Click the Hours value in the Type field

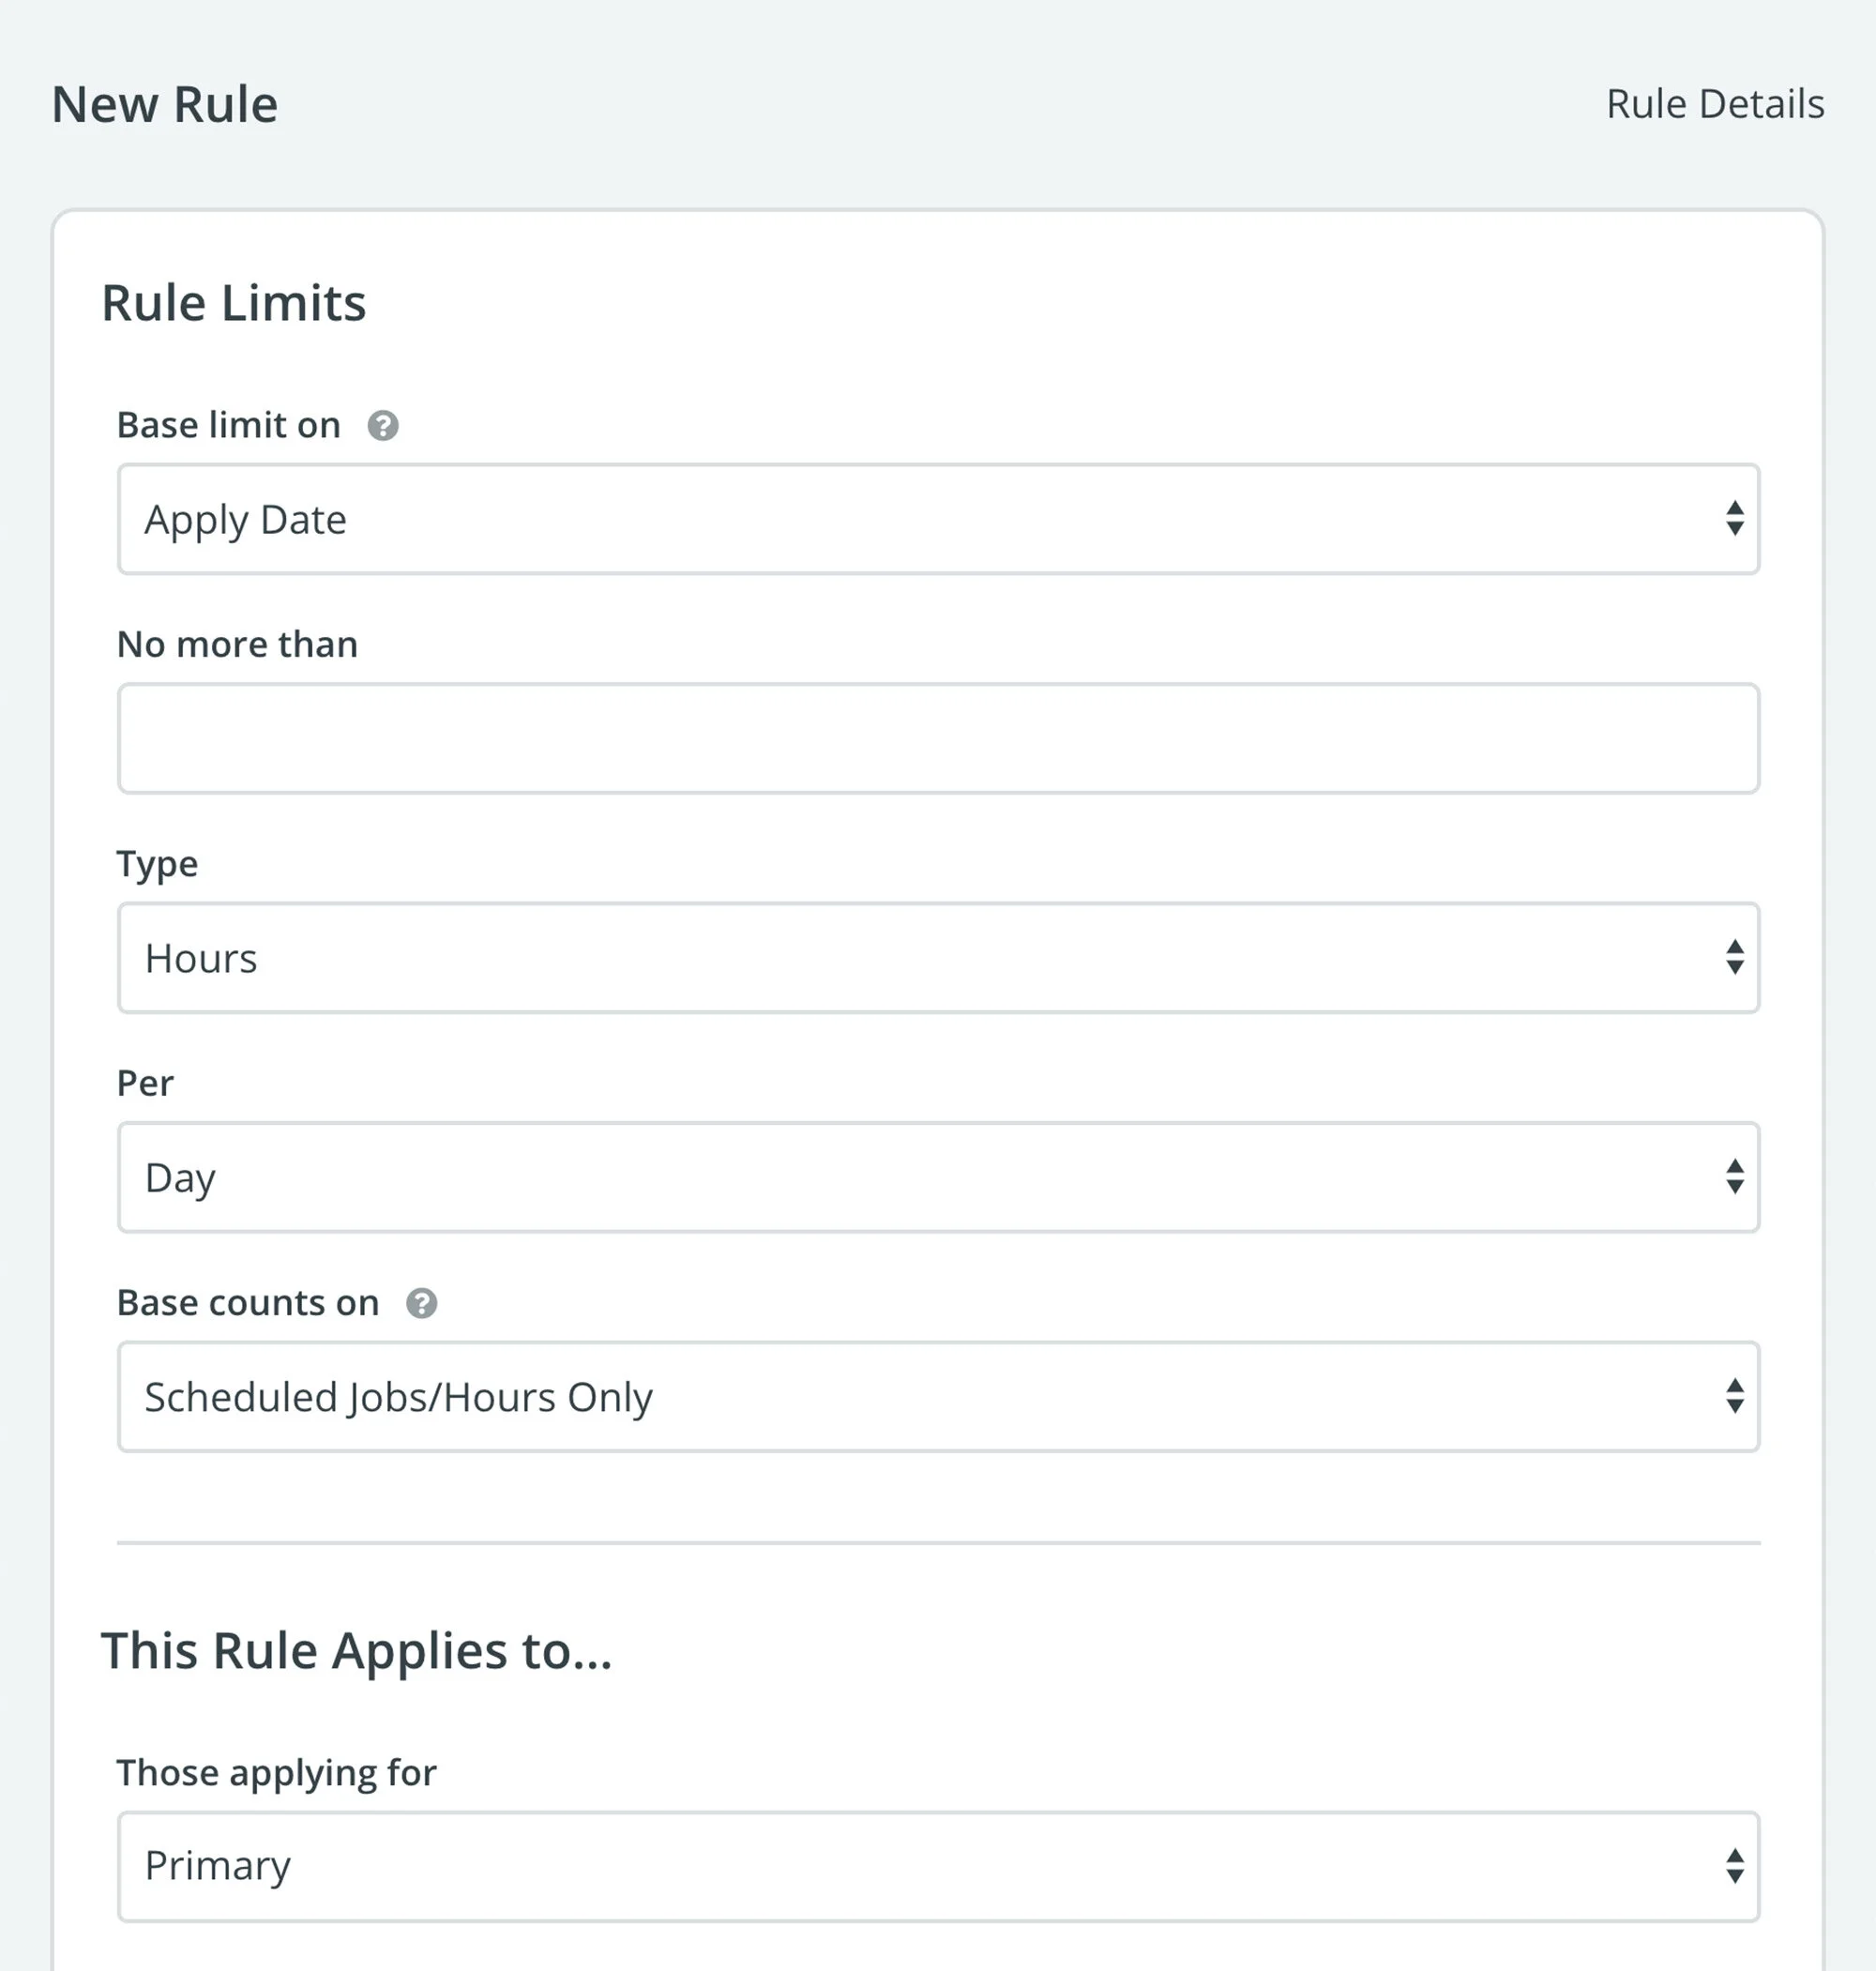click(x=199, y=957)
